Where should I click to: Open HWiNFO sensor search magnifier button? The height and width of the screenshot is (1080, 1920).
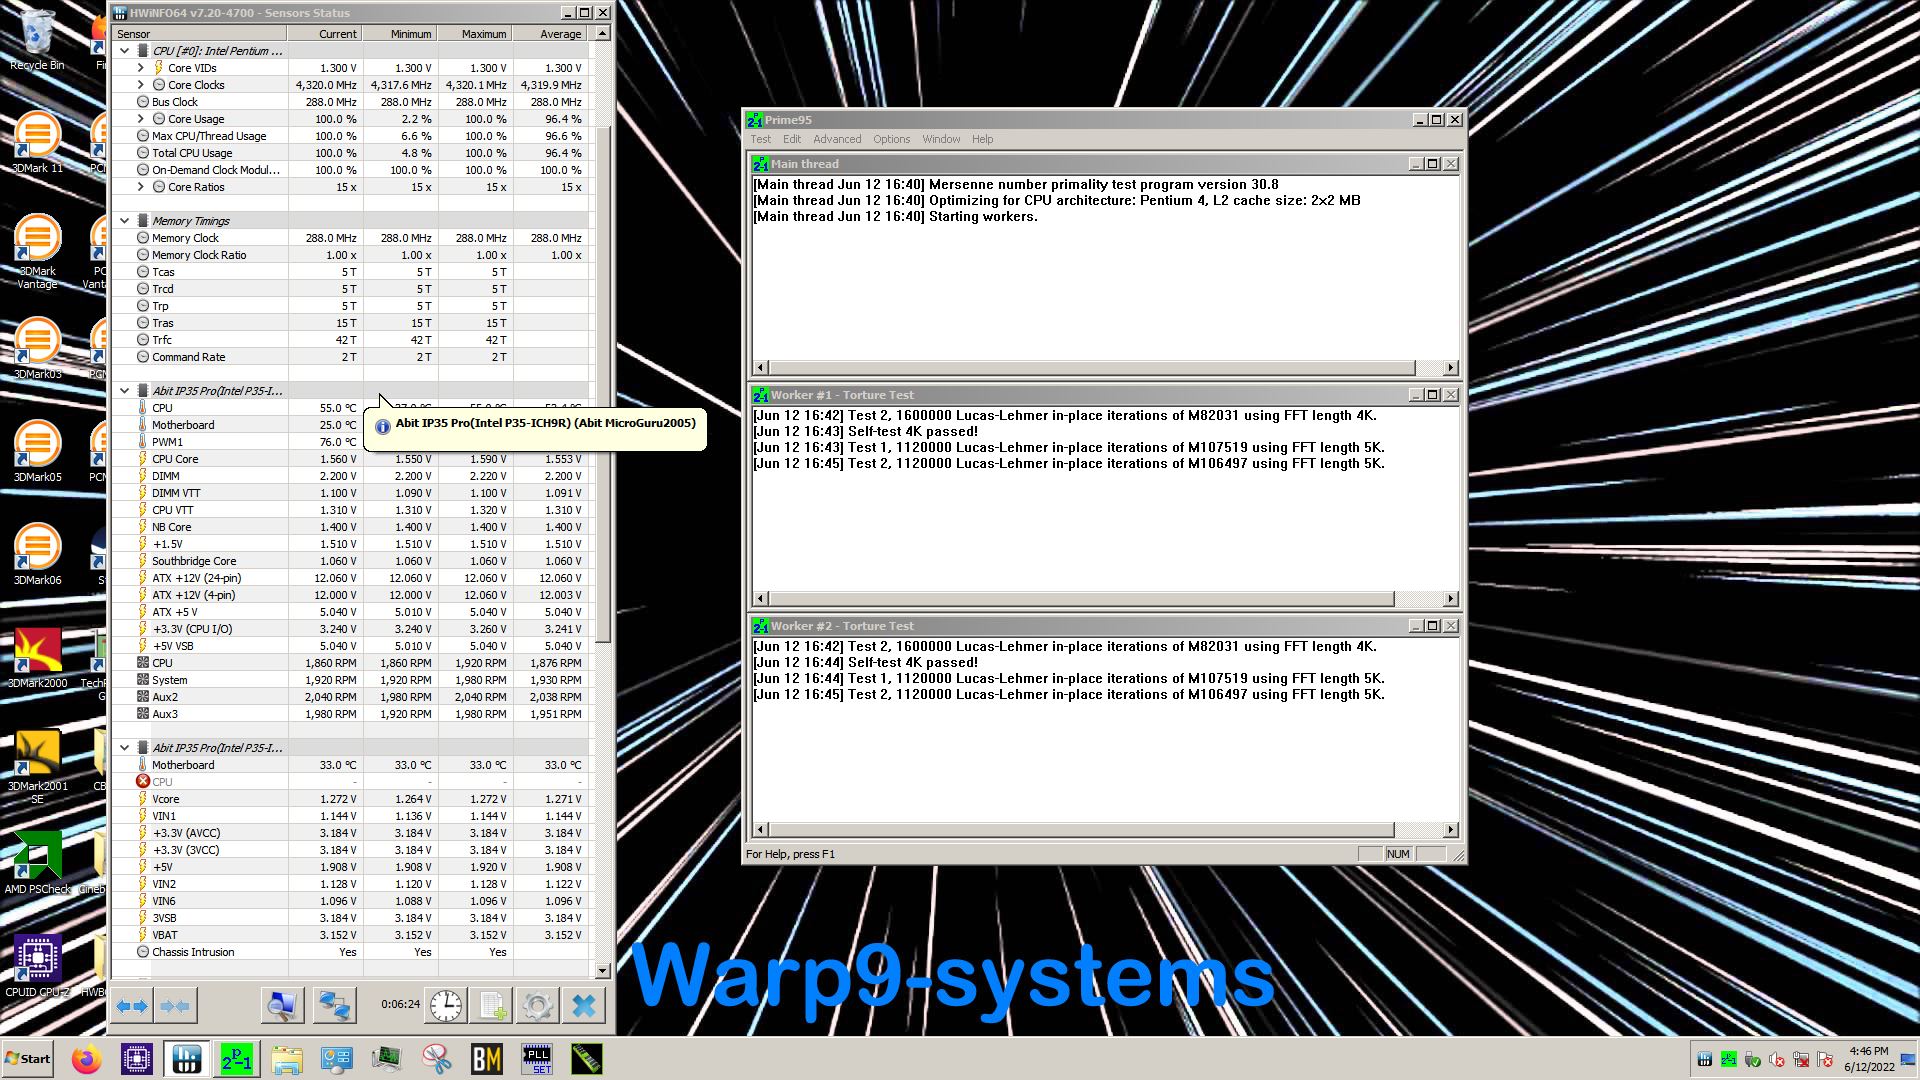tap(283, 1006)
